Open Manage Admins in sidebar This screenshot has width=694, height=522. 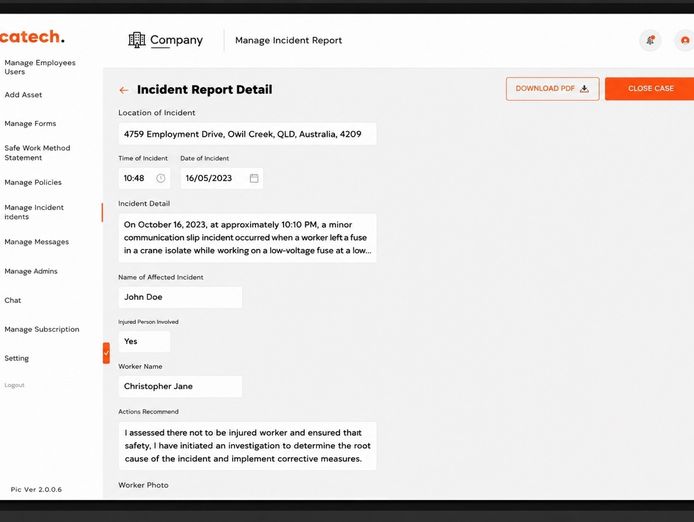coord(31,271)
